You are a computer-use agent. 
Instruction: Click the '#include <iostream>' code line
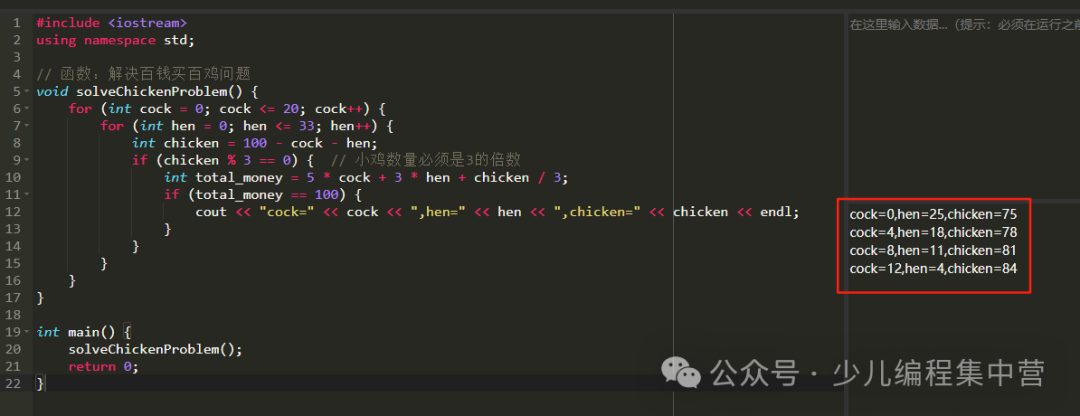(112, 23)
